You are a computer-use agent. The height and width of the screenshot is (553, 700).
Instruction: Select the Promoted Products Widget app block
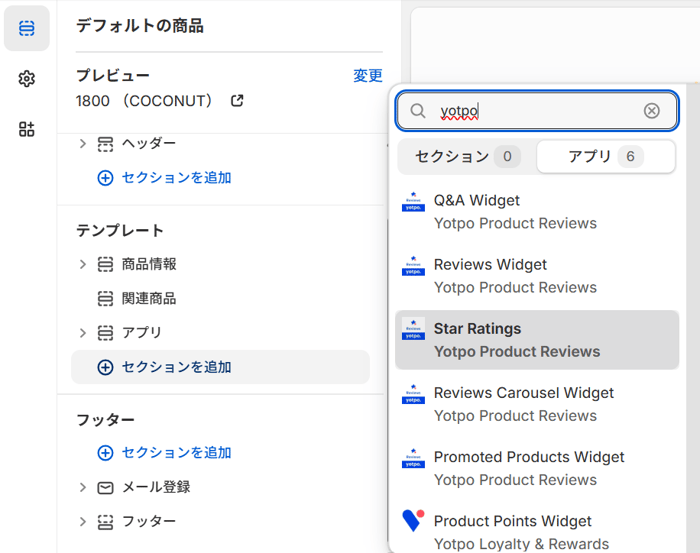(x=537, y=469)
